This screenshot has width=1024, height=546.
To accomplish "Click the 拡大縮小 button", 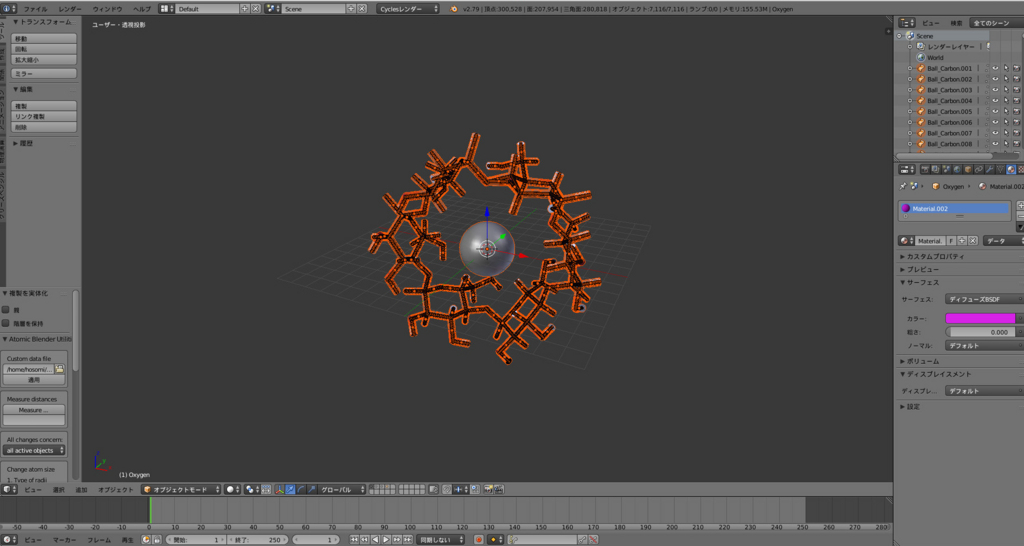I will click(x=44, y=59).
